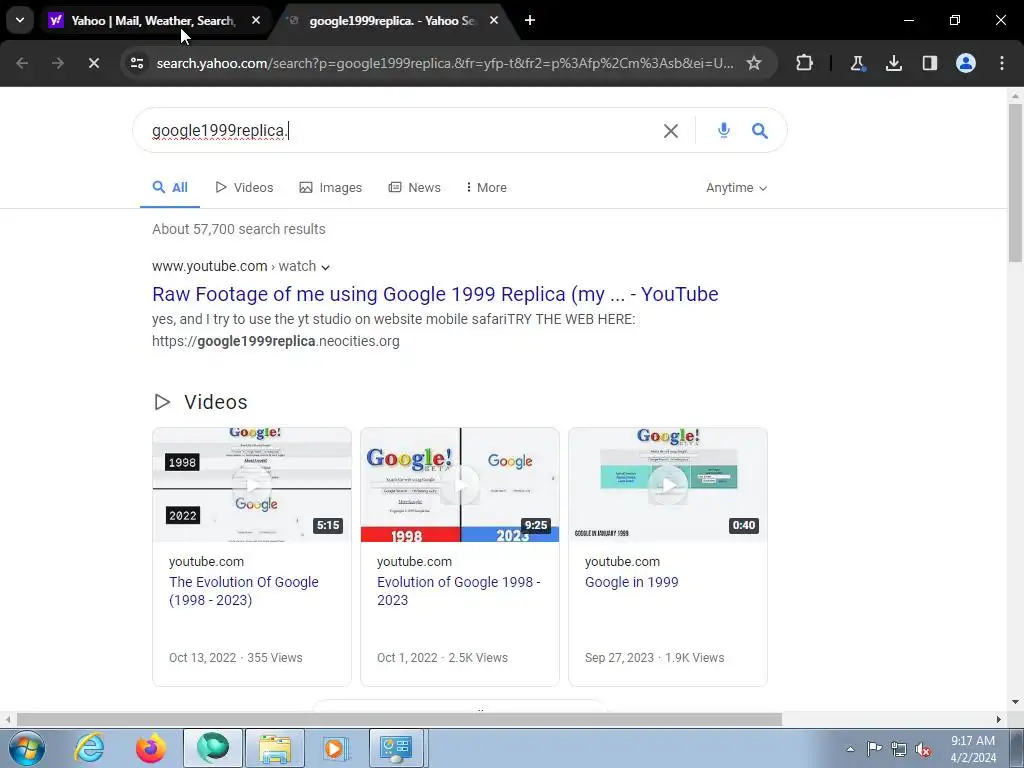Expand the More search categories menu
Image resolution: width=1024 pixels, height=768 pixels.
(487, 187)
